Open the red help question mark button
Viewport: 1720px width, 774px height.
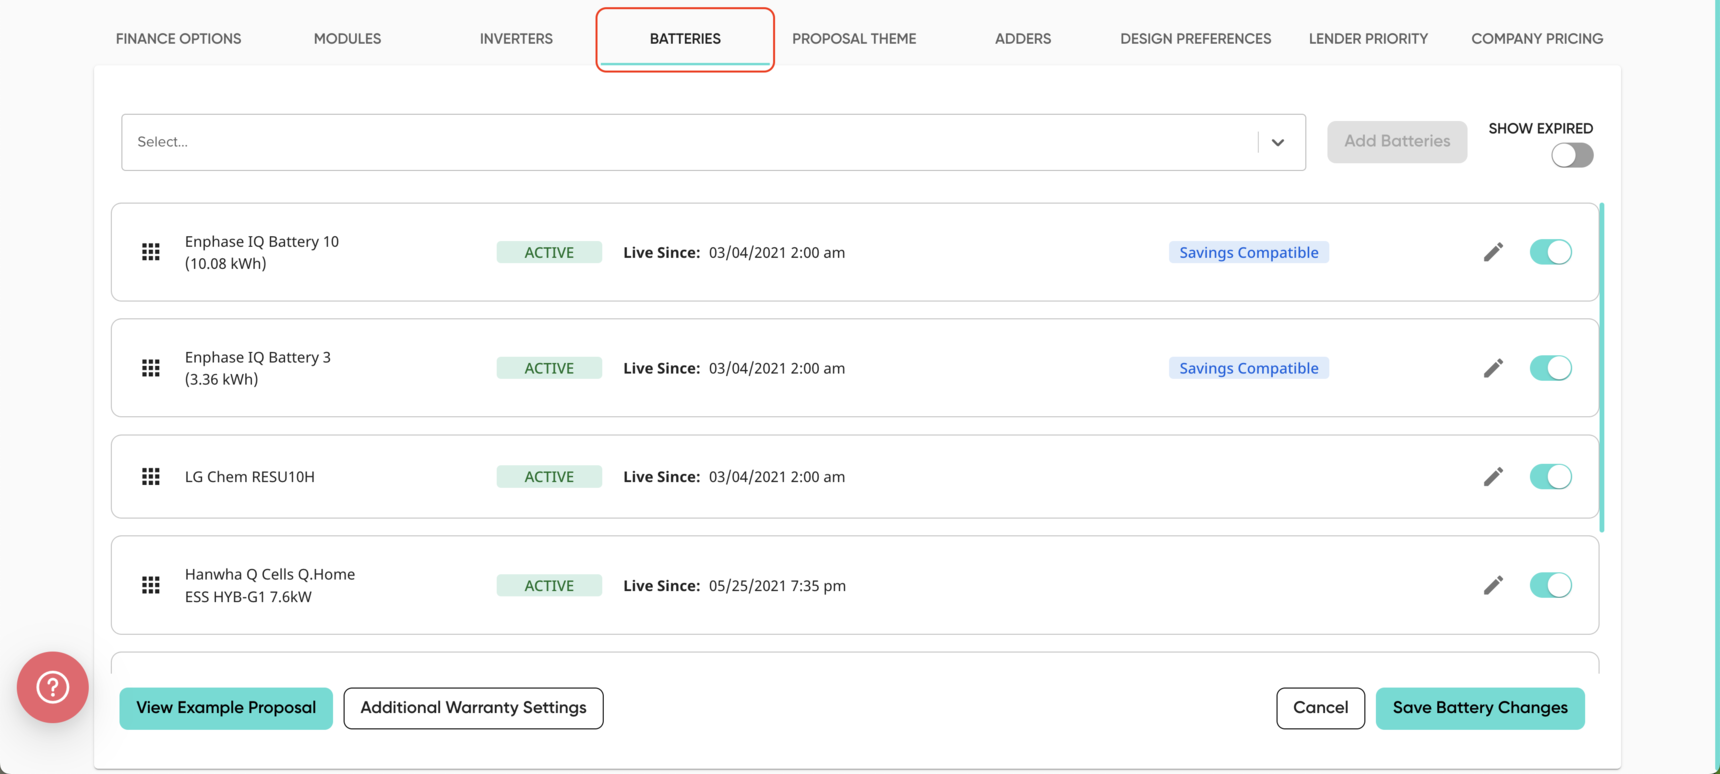(53, 687)
